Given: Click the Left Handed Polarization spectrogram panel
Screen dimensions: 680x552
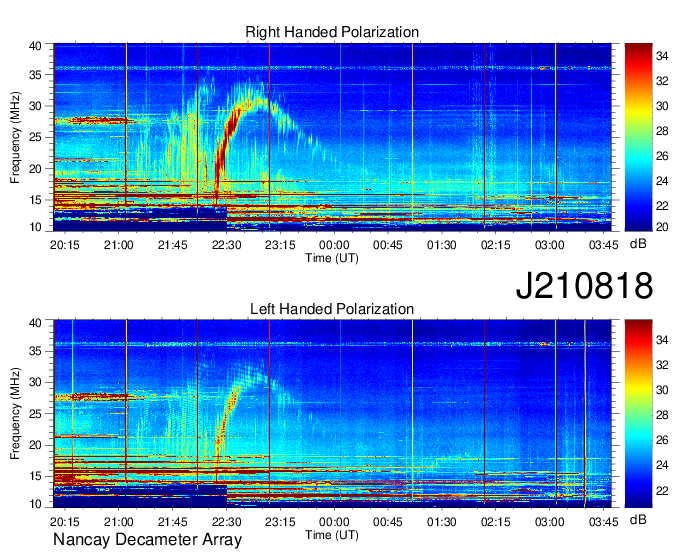Looking at the screenshot, I should [332, 413].
